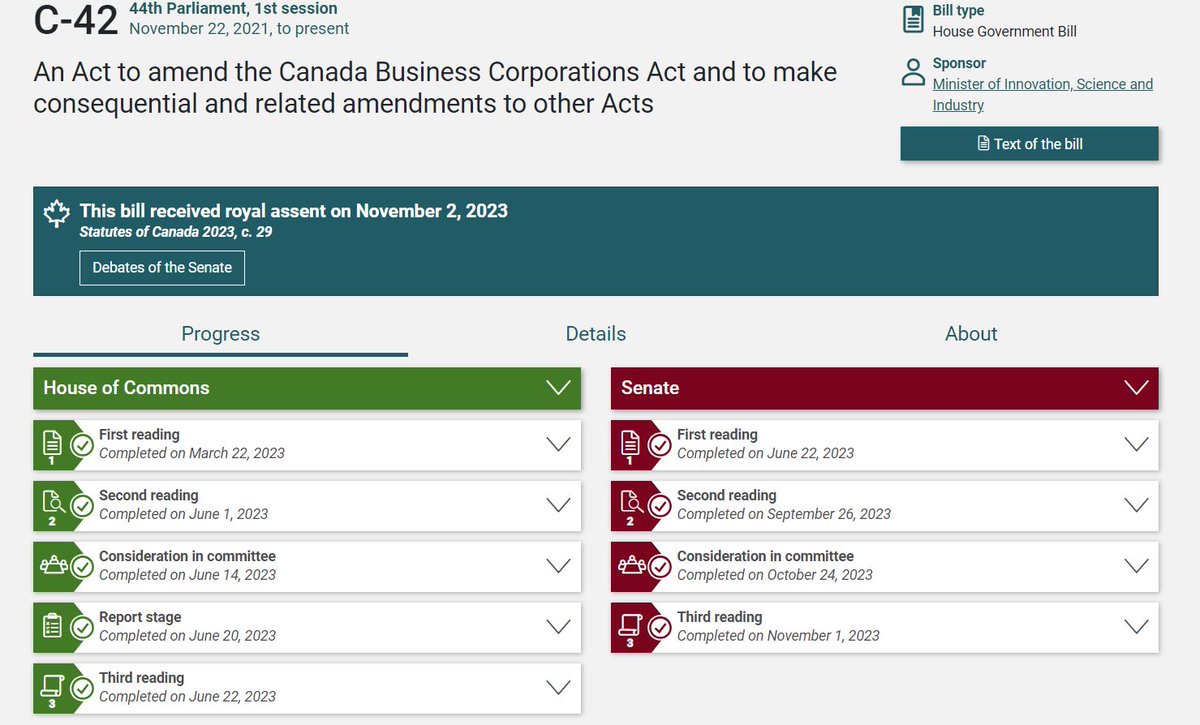Expand Senate Second reading September 26 details
1200x725 pixels.
[x=1137, y=505]
